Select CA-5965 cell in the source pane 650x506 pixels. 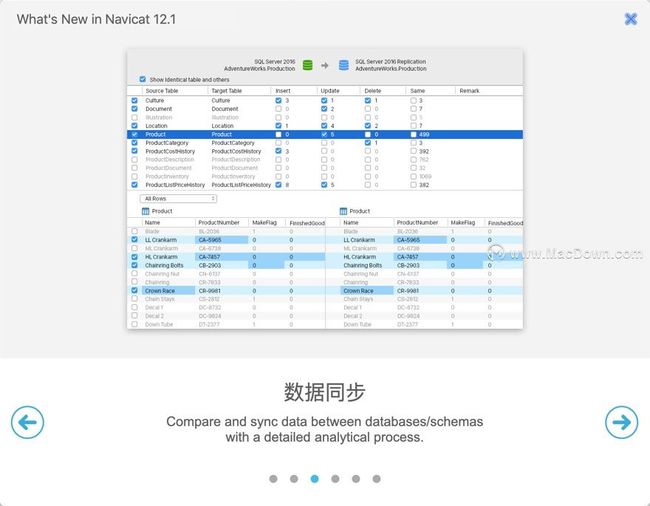pyautogui.click(x=221, y=240)
